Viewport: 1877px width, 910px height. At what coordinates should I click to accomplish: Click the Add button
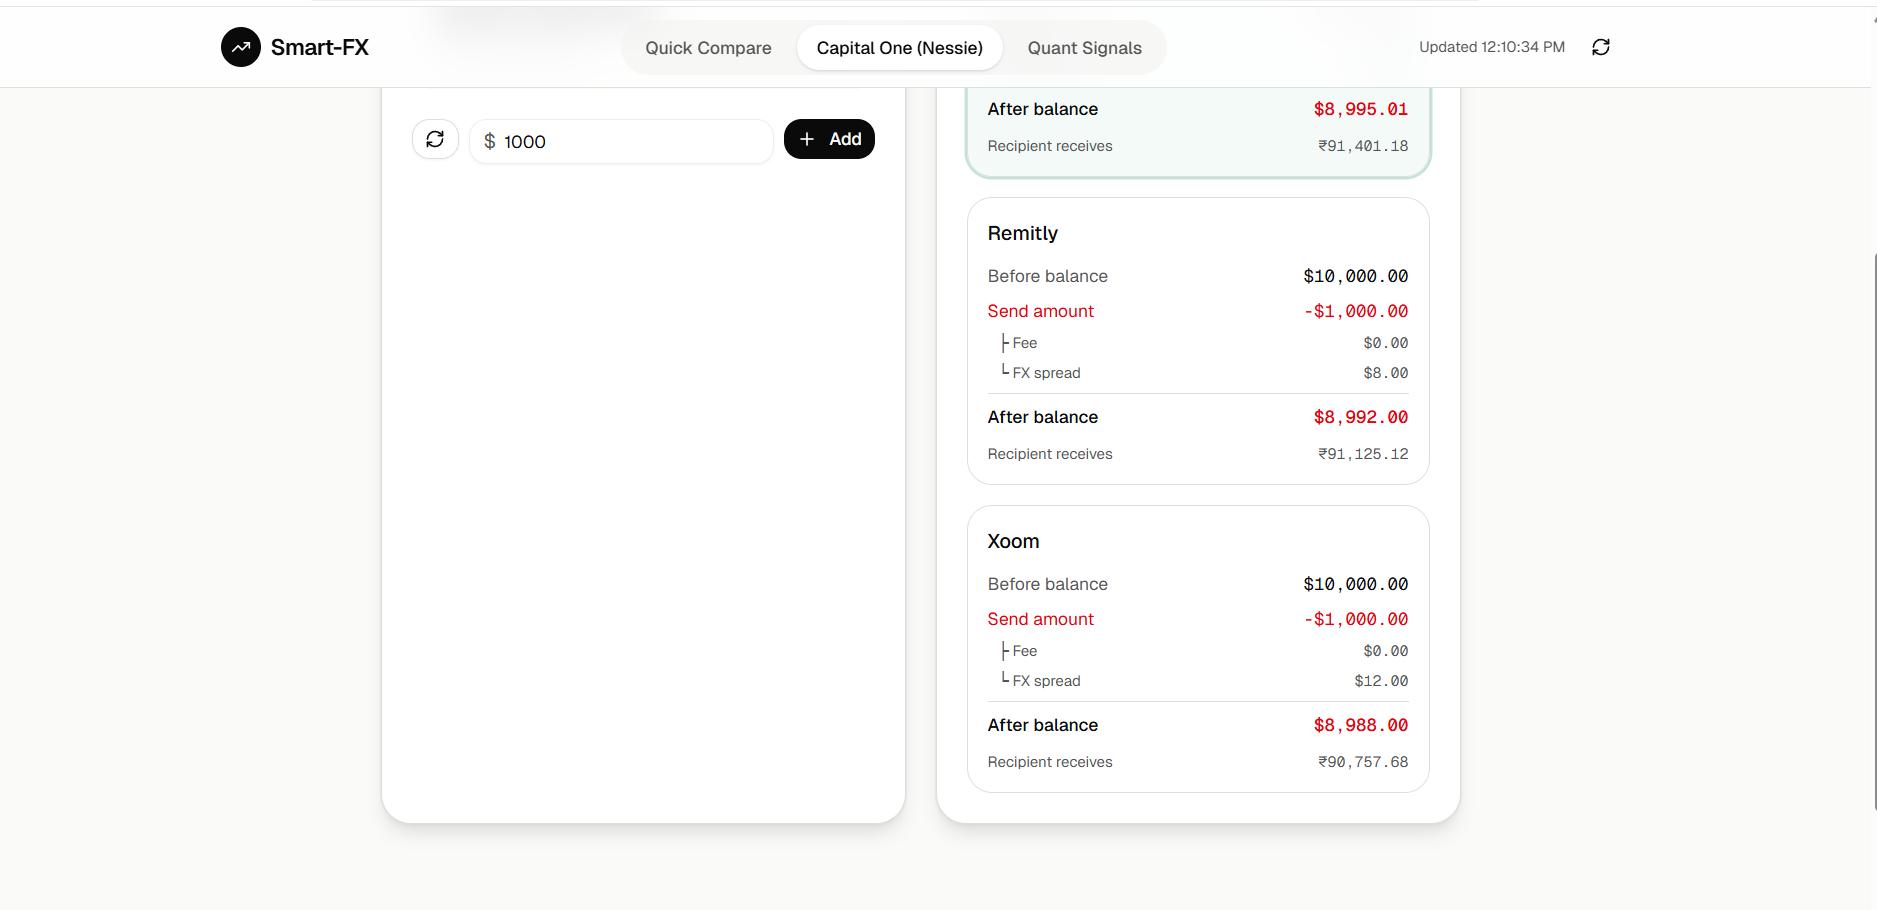click(829, 139)
